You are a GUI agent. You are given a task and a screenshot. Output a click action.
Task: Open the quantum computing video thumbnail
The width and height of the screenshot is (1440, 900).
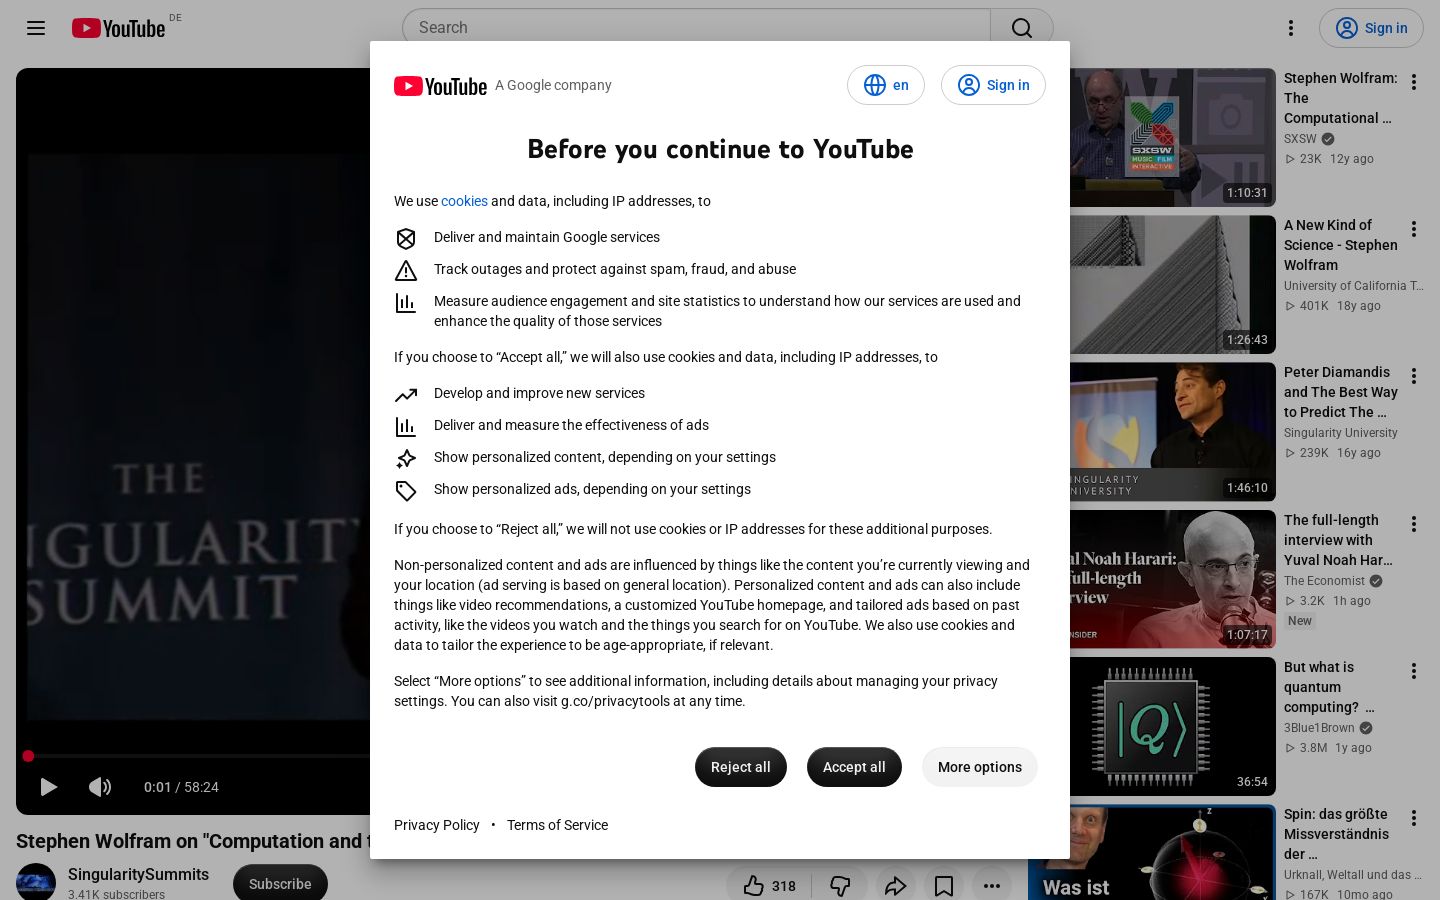[x=1173, y=726]
